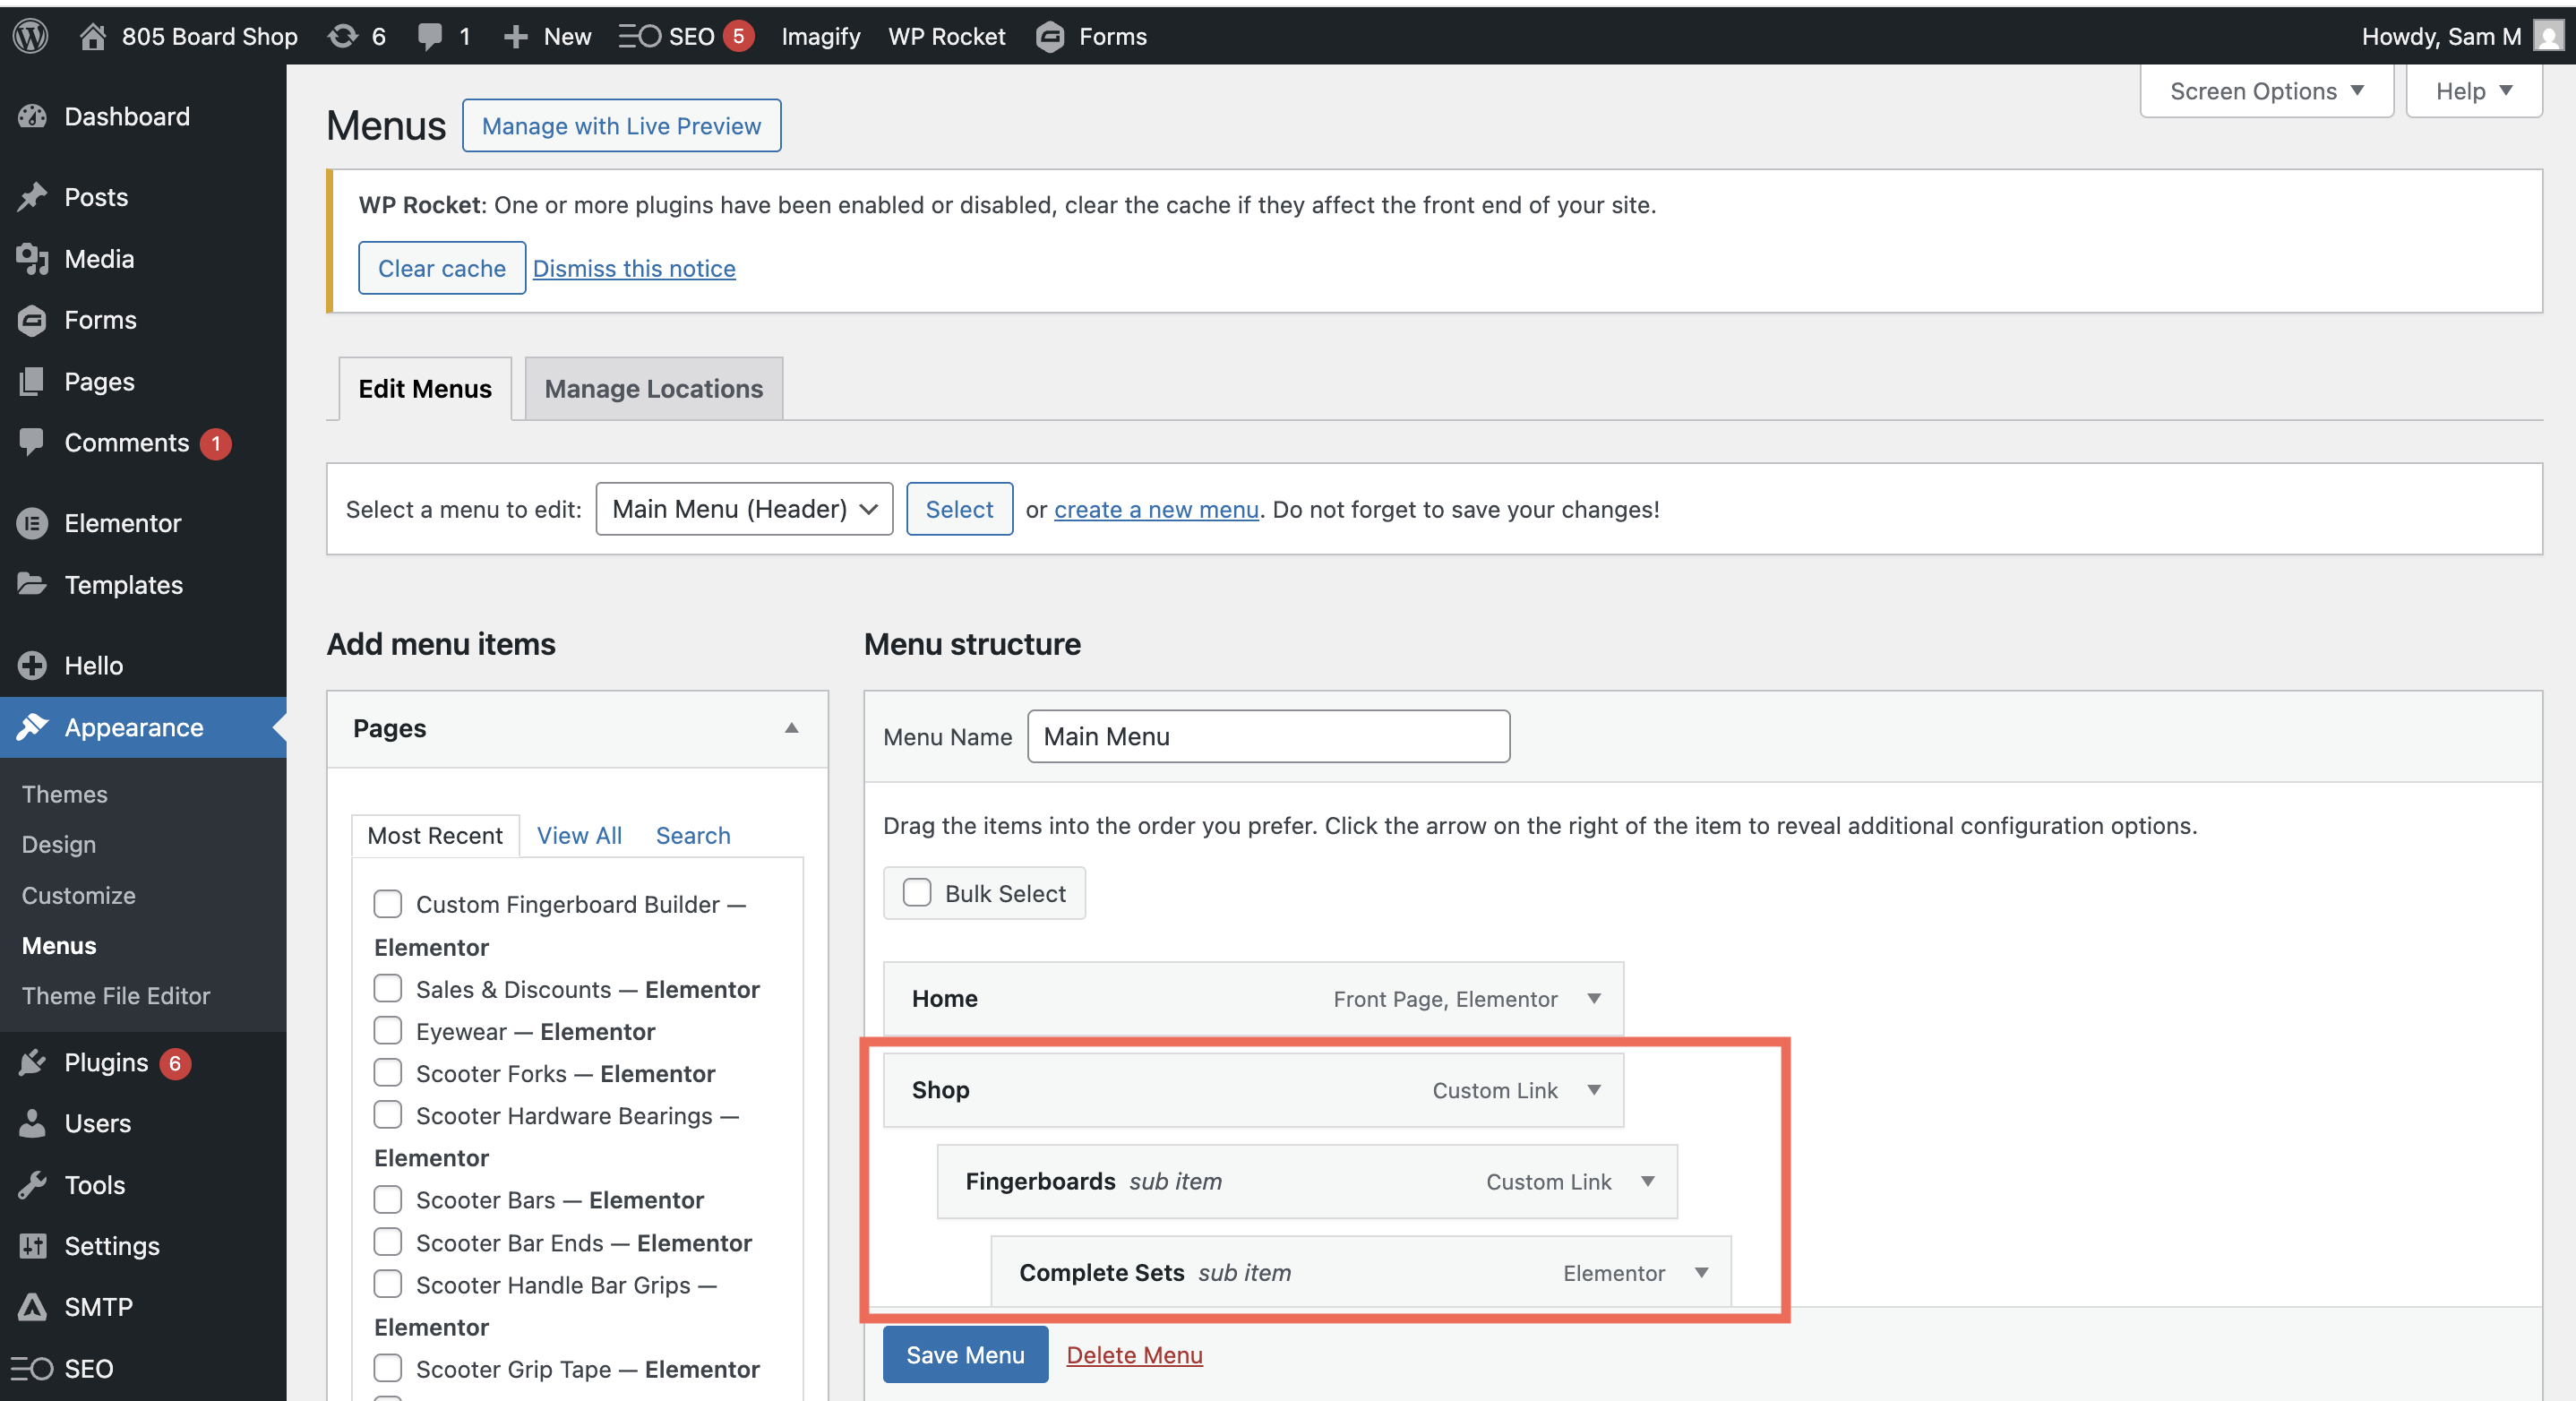Screen dimensions: 2576x1401
Task: Click the Menu Name input field
Action: (x=1268, y=737)
